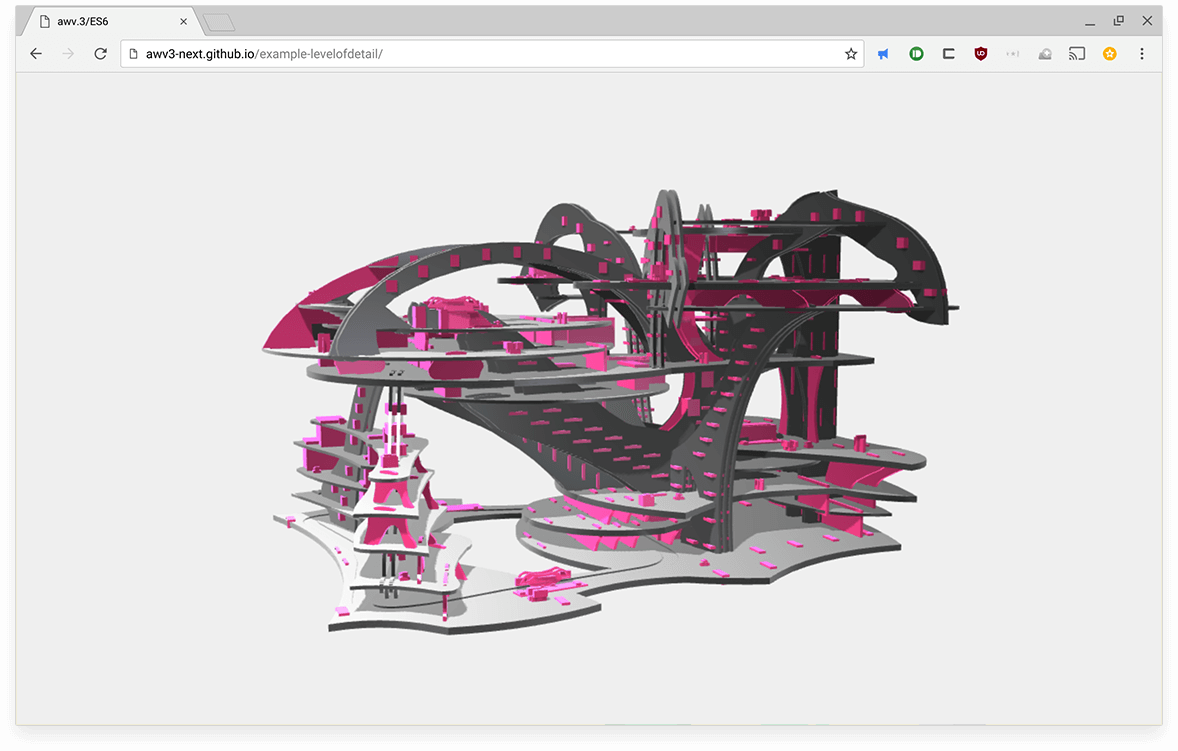
Task: Open the blue megaphone extension
Action: click(x=884, y=54)
